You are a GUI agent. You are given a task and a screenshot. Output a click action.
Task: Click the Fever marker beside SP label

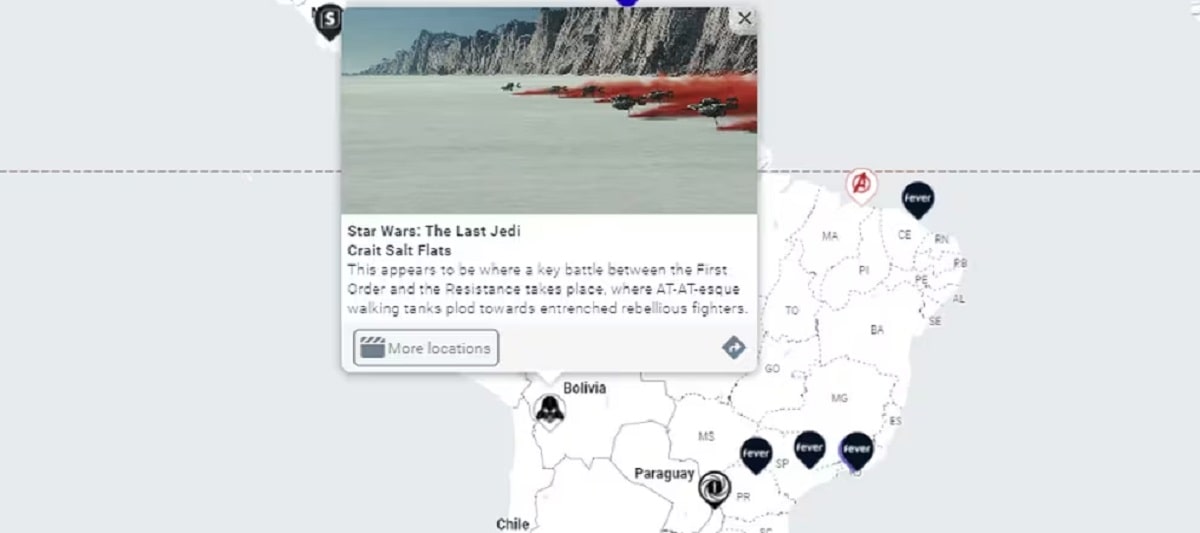pyautogui.click(x=756, y=455)
